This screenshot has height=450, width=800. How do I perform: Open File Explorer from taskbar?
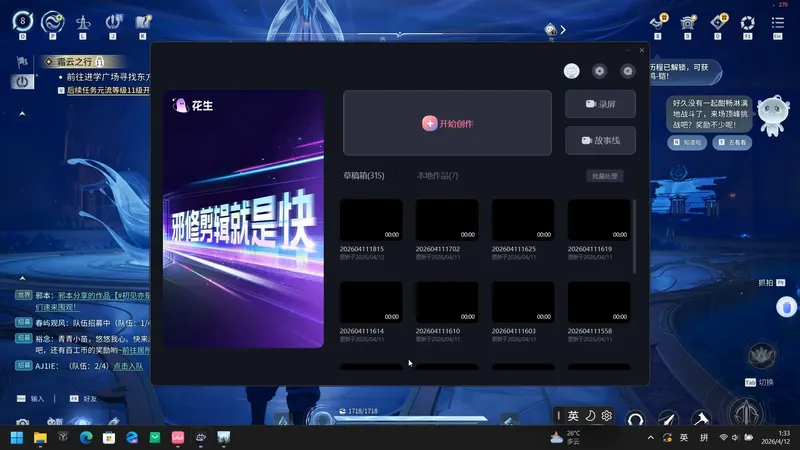(40, 438)
